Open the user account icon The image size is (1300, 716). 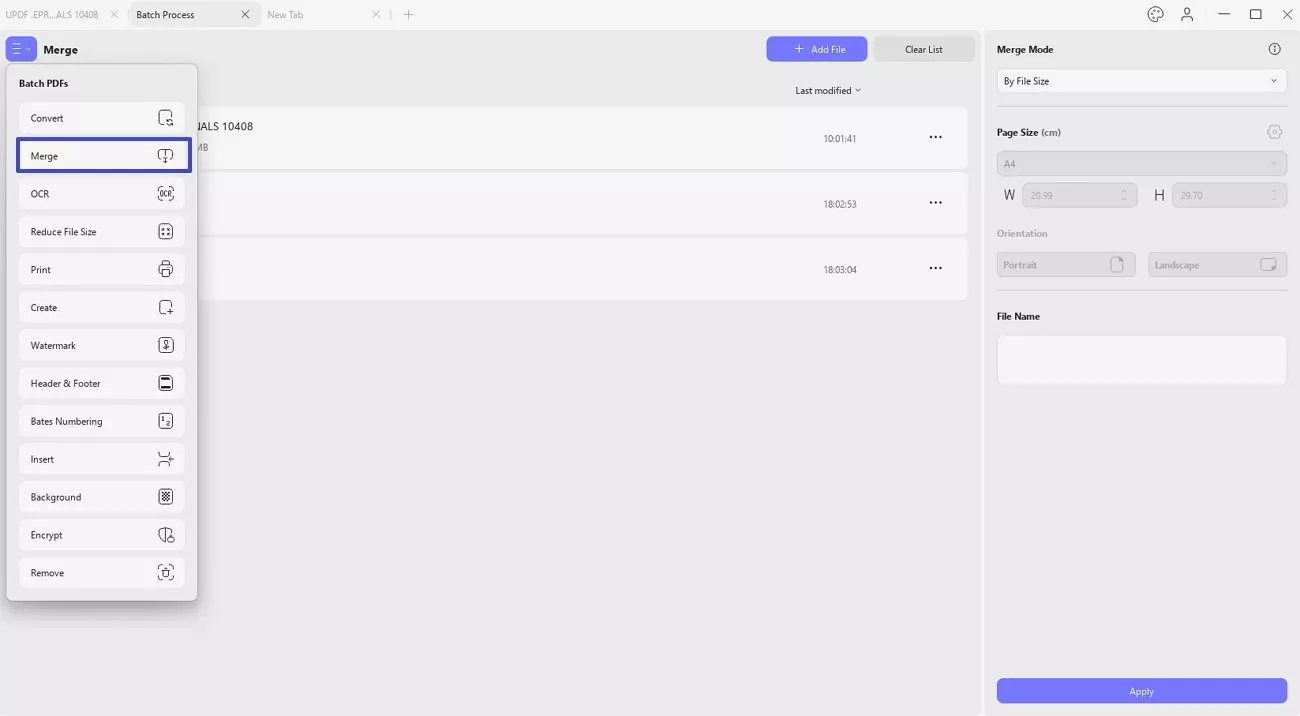point(1187,14)
